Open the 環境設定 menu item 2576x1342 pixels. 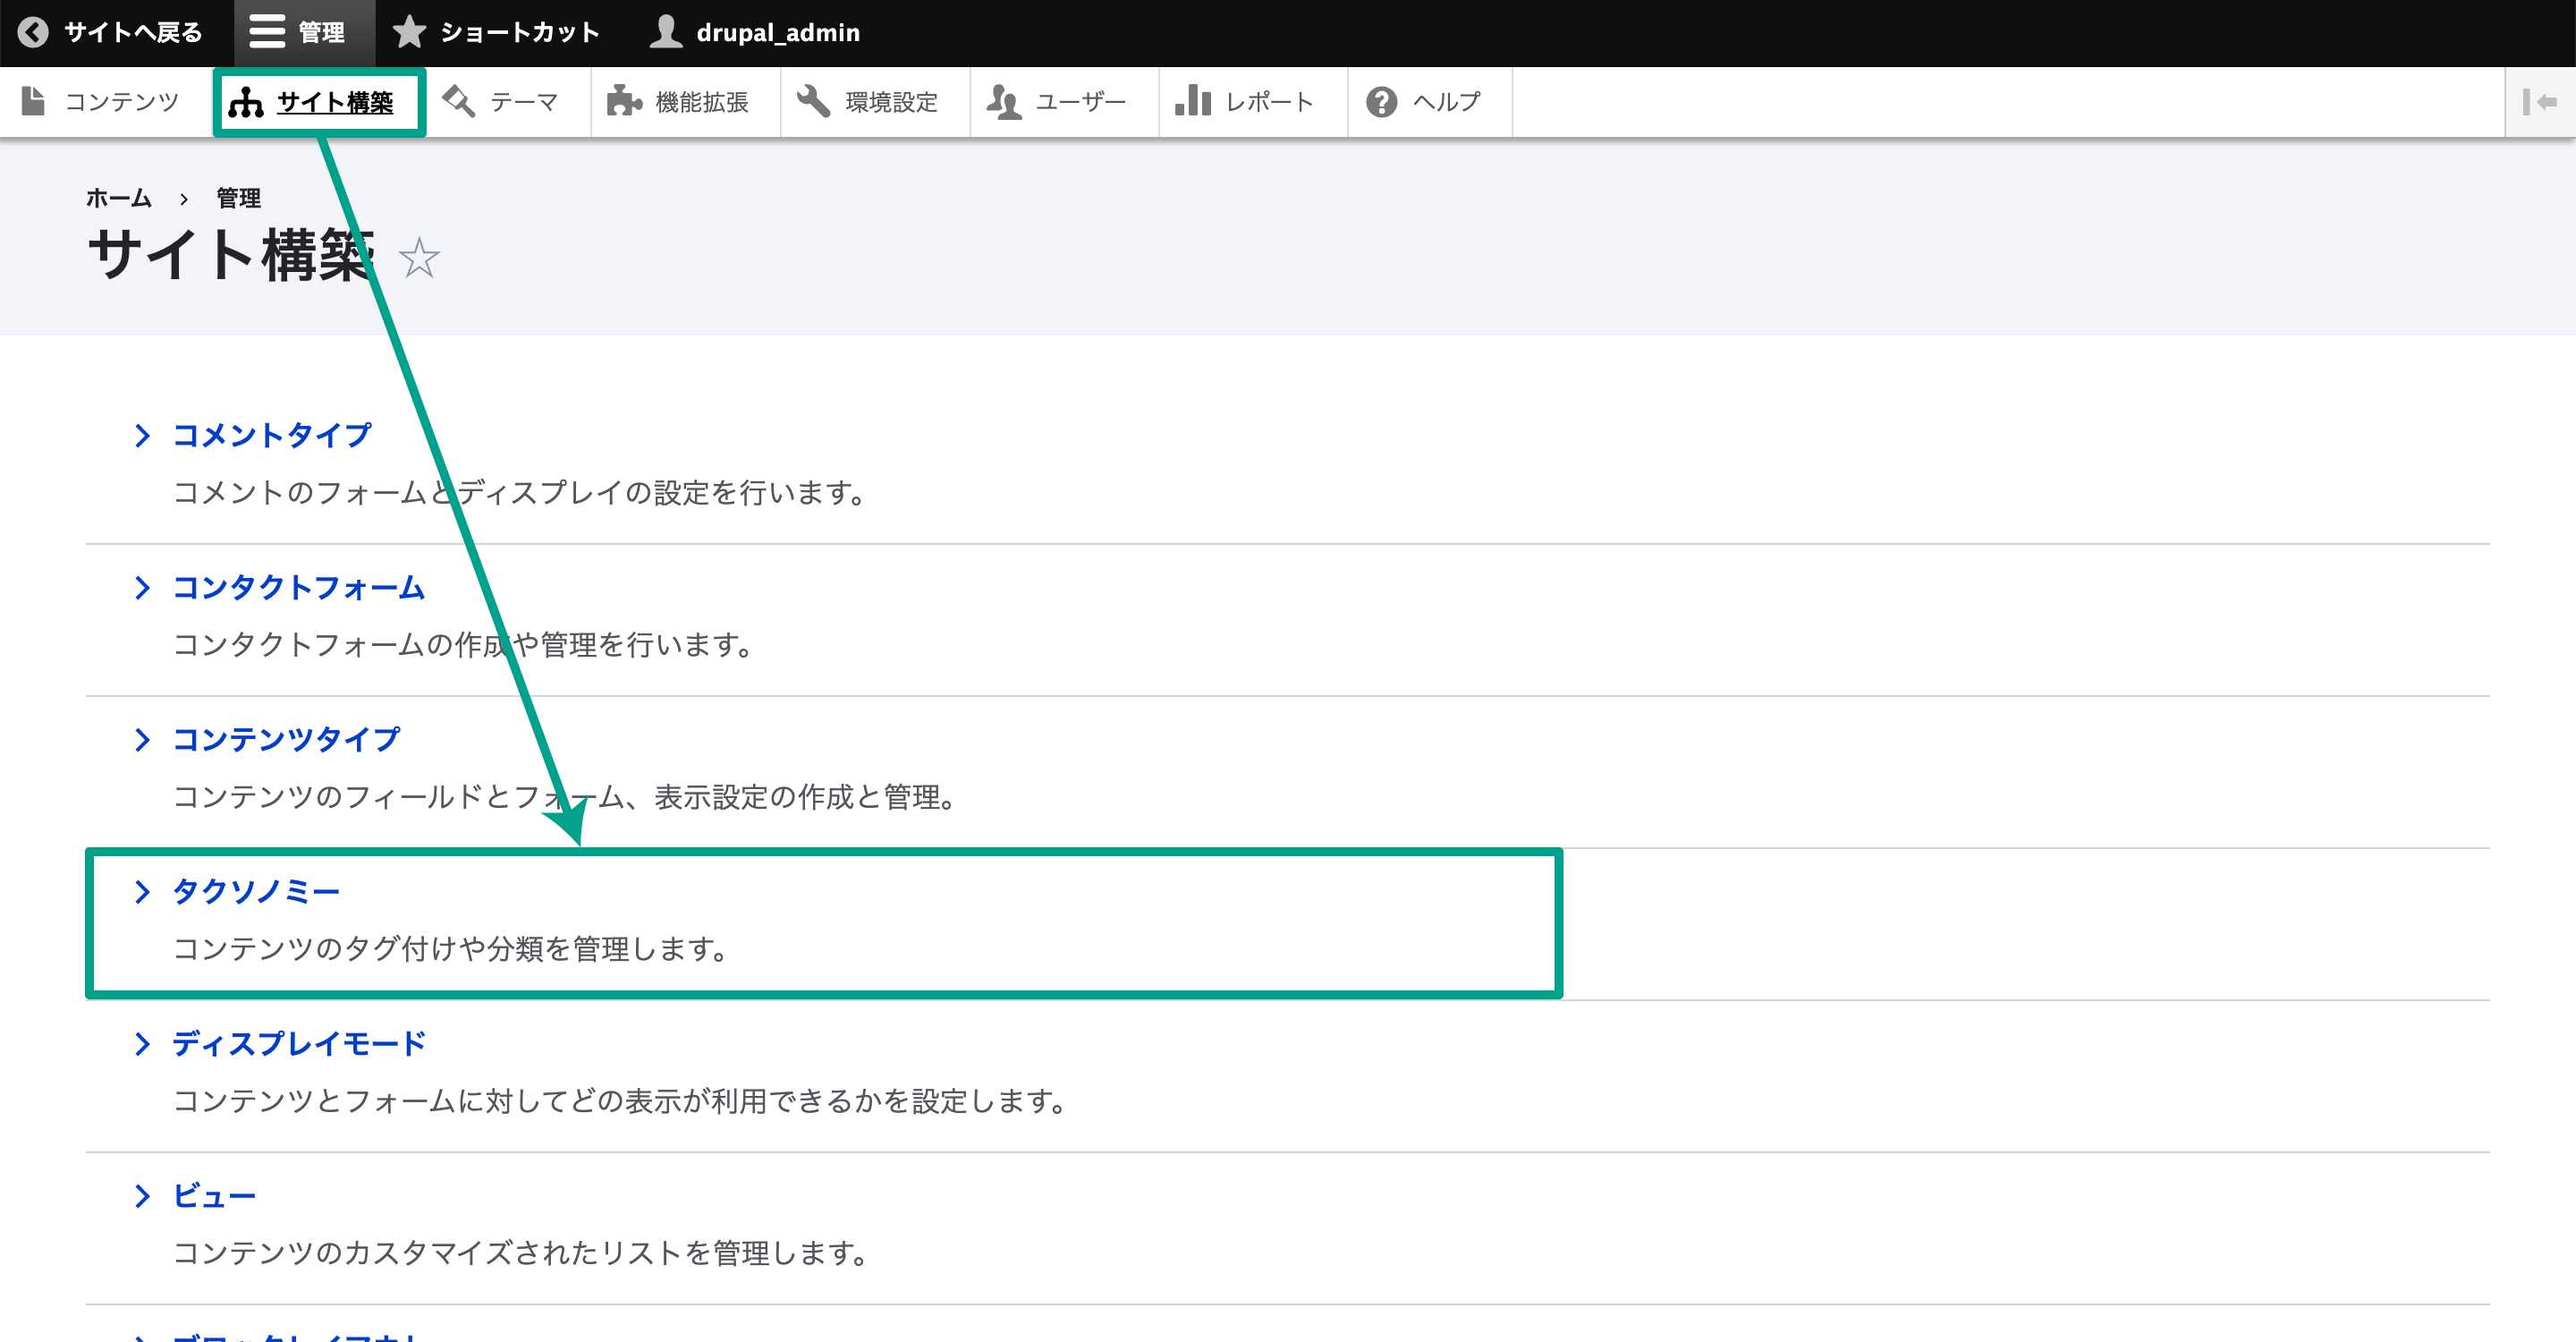(x=875, y=101)
